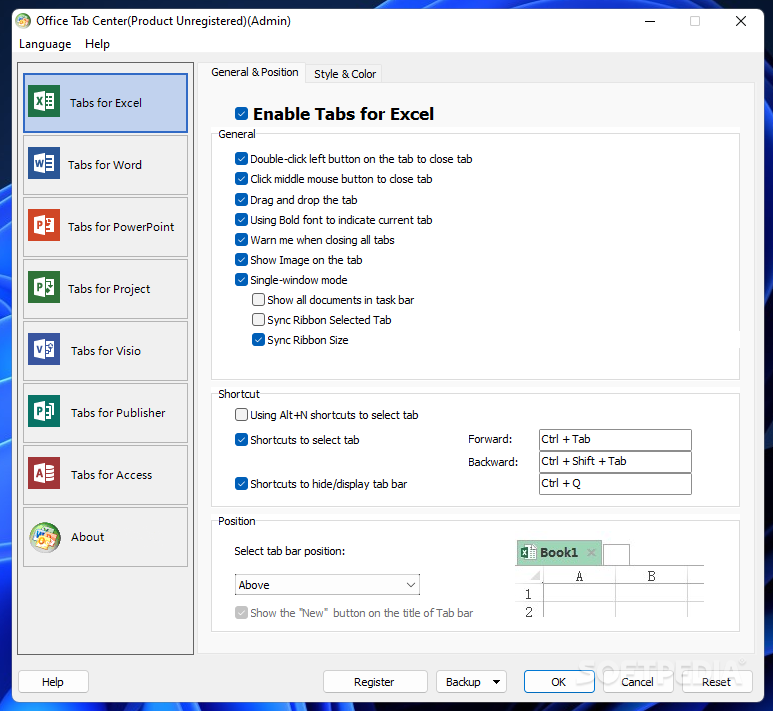Toggle Shortcuts to select tab checkbox
773x711 pixels.
241,439
